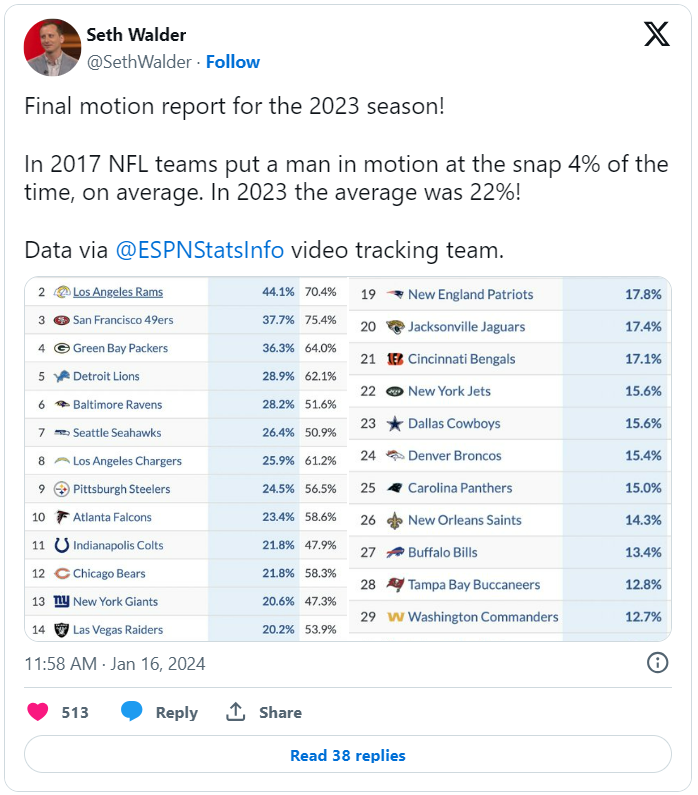Open the motion rankings table image
698x795 pixels.
coord(348,456)
